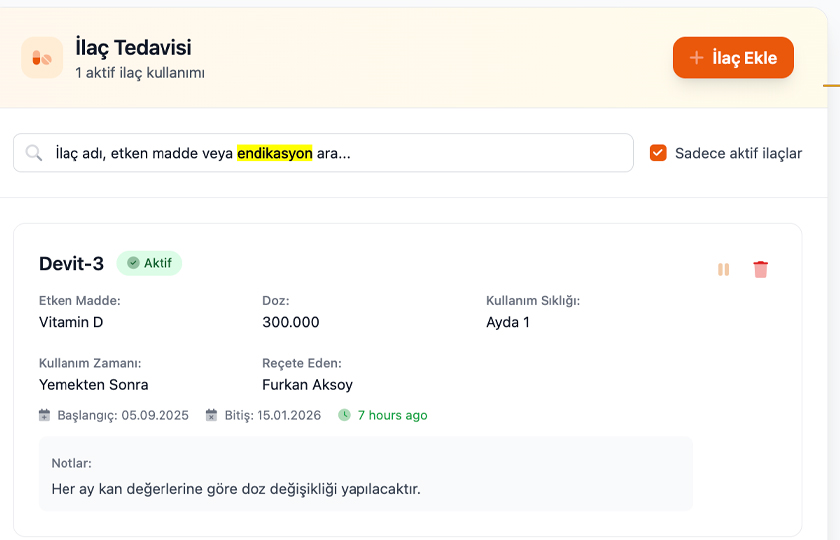Delete Devit-3 with the trash icon
The image size is (840, 540).
(x=761, y=269)
